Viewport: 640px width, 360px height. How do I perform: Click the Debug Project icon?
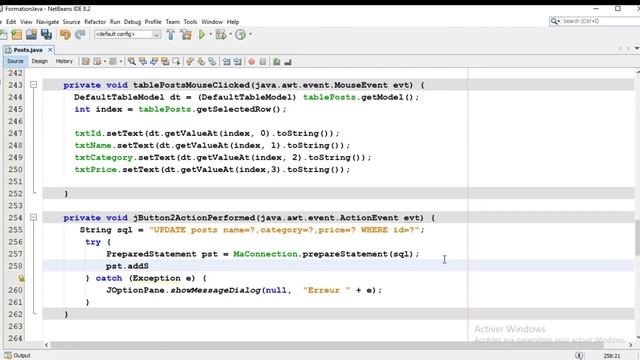pos(221,35)
